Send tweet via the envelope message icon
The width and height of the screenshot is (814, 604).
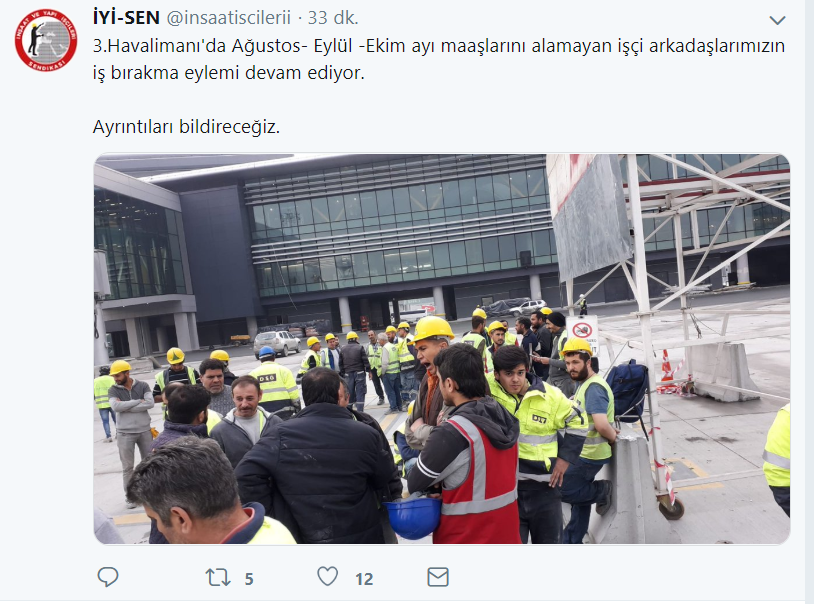pyautogui.click(x=438, y=577)
